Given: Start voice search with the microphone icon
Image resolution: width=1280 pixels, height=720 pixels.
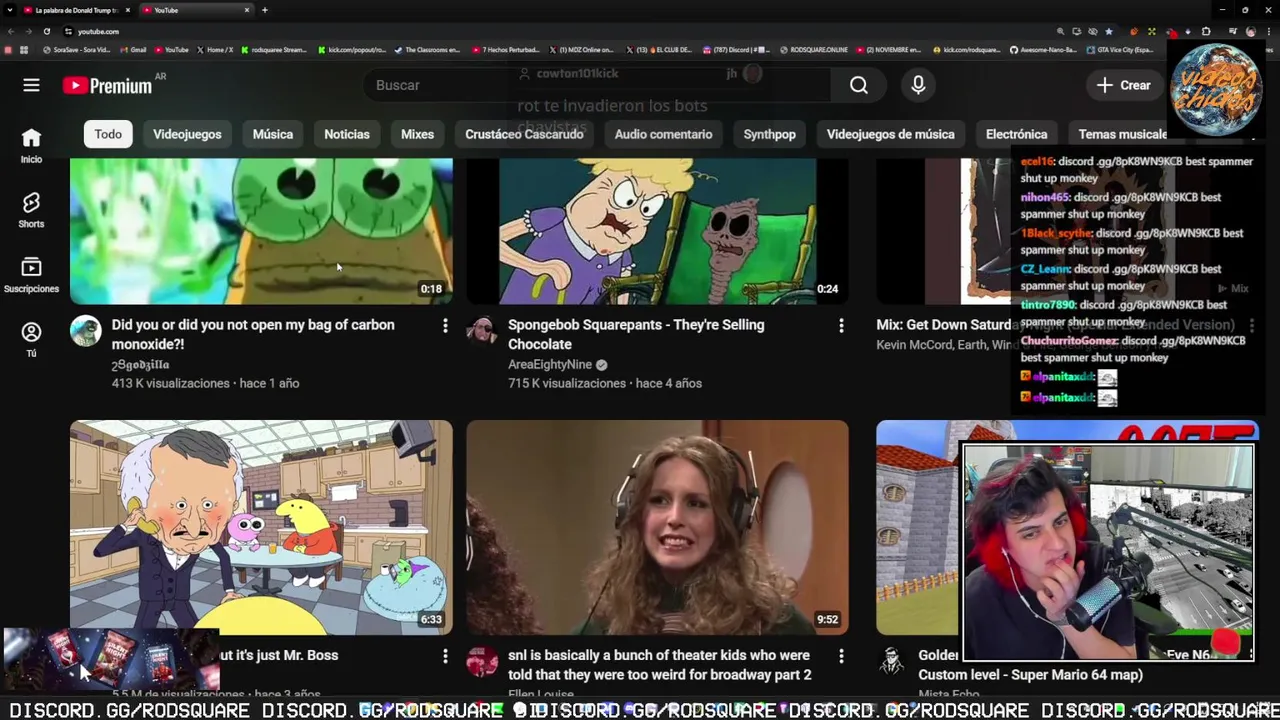Looking at the screenshot, I should 918,85.
